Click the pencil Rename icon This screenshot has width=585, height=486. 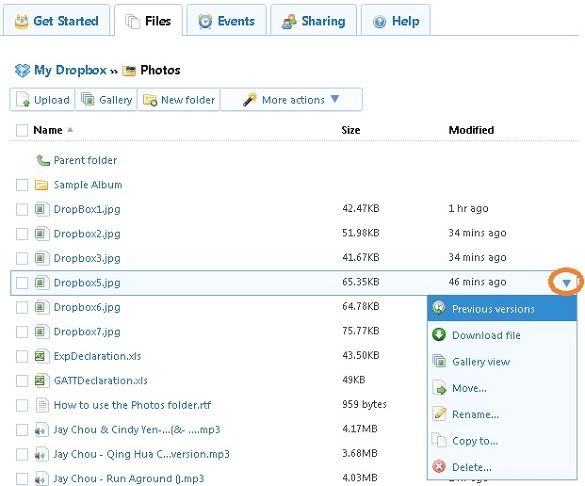439,414
